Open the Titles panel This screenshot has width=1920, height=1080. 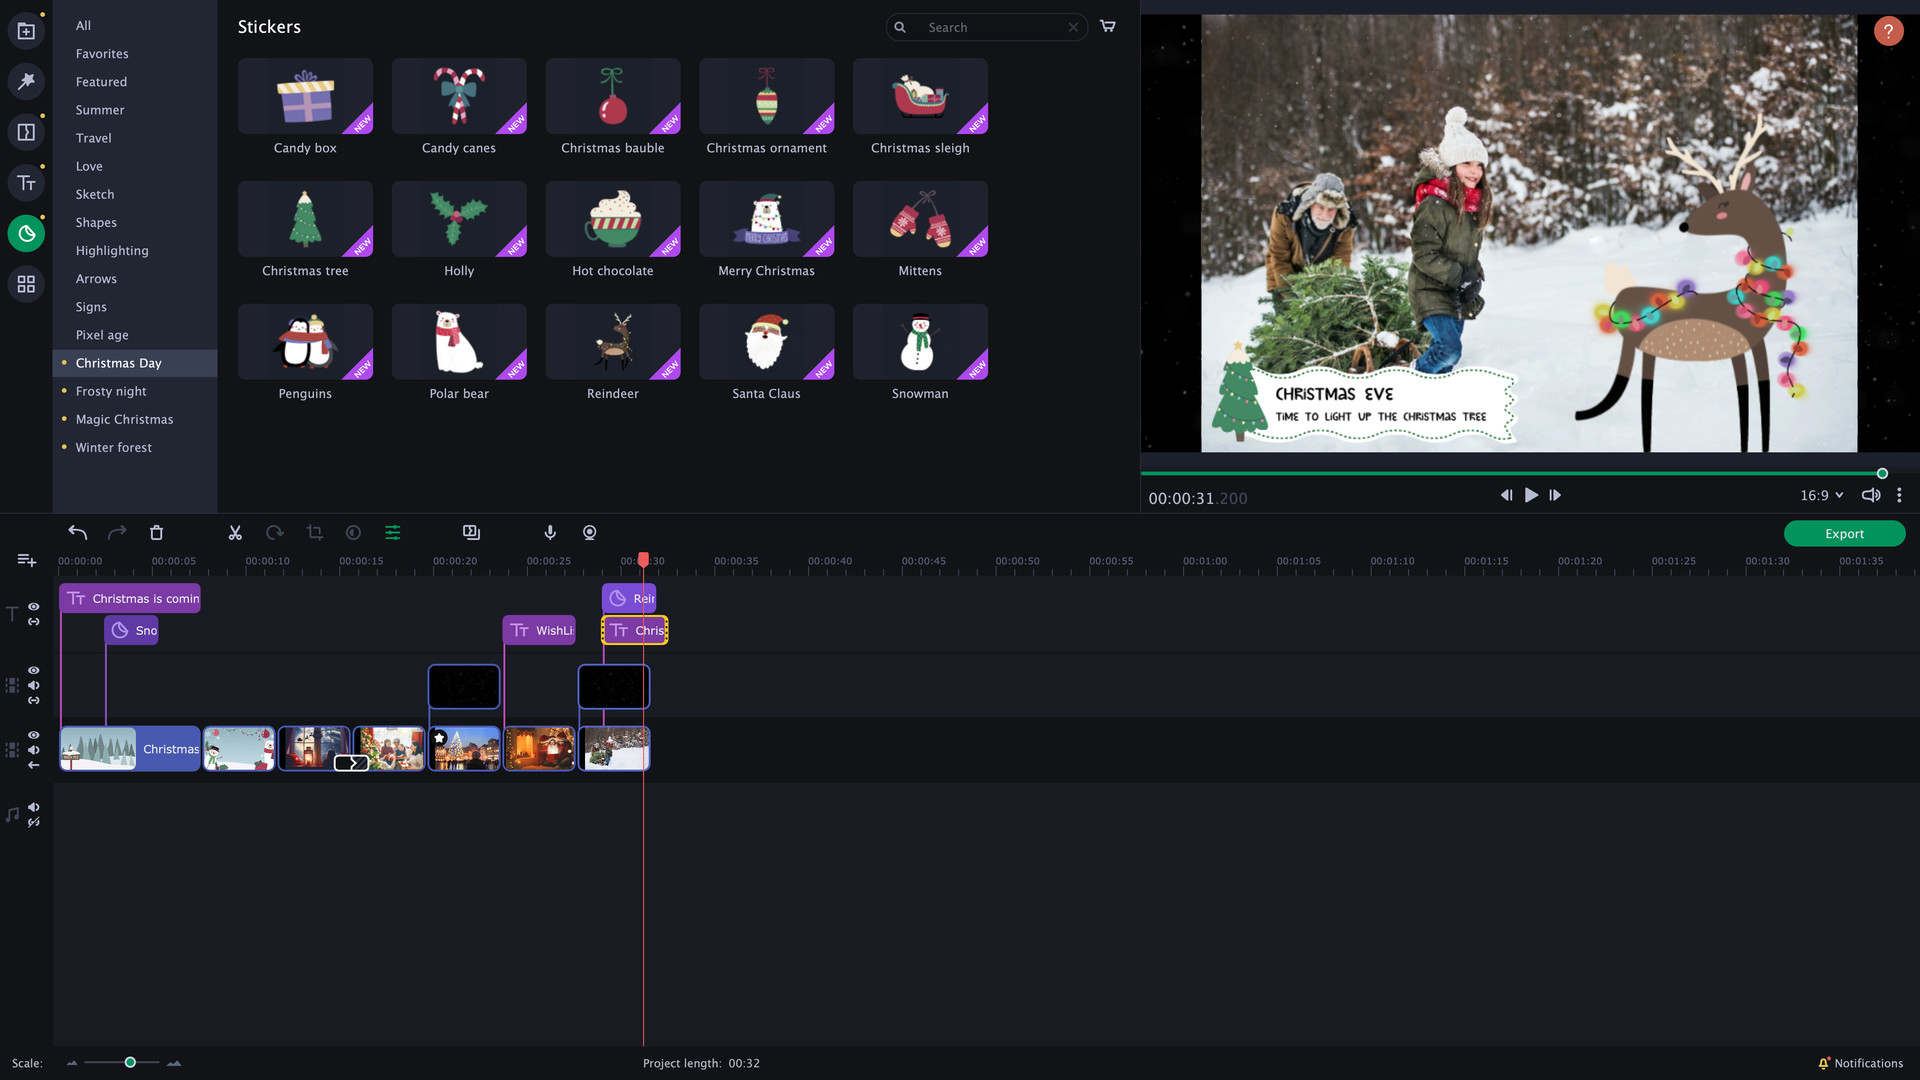click(26, 182)
